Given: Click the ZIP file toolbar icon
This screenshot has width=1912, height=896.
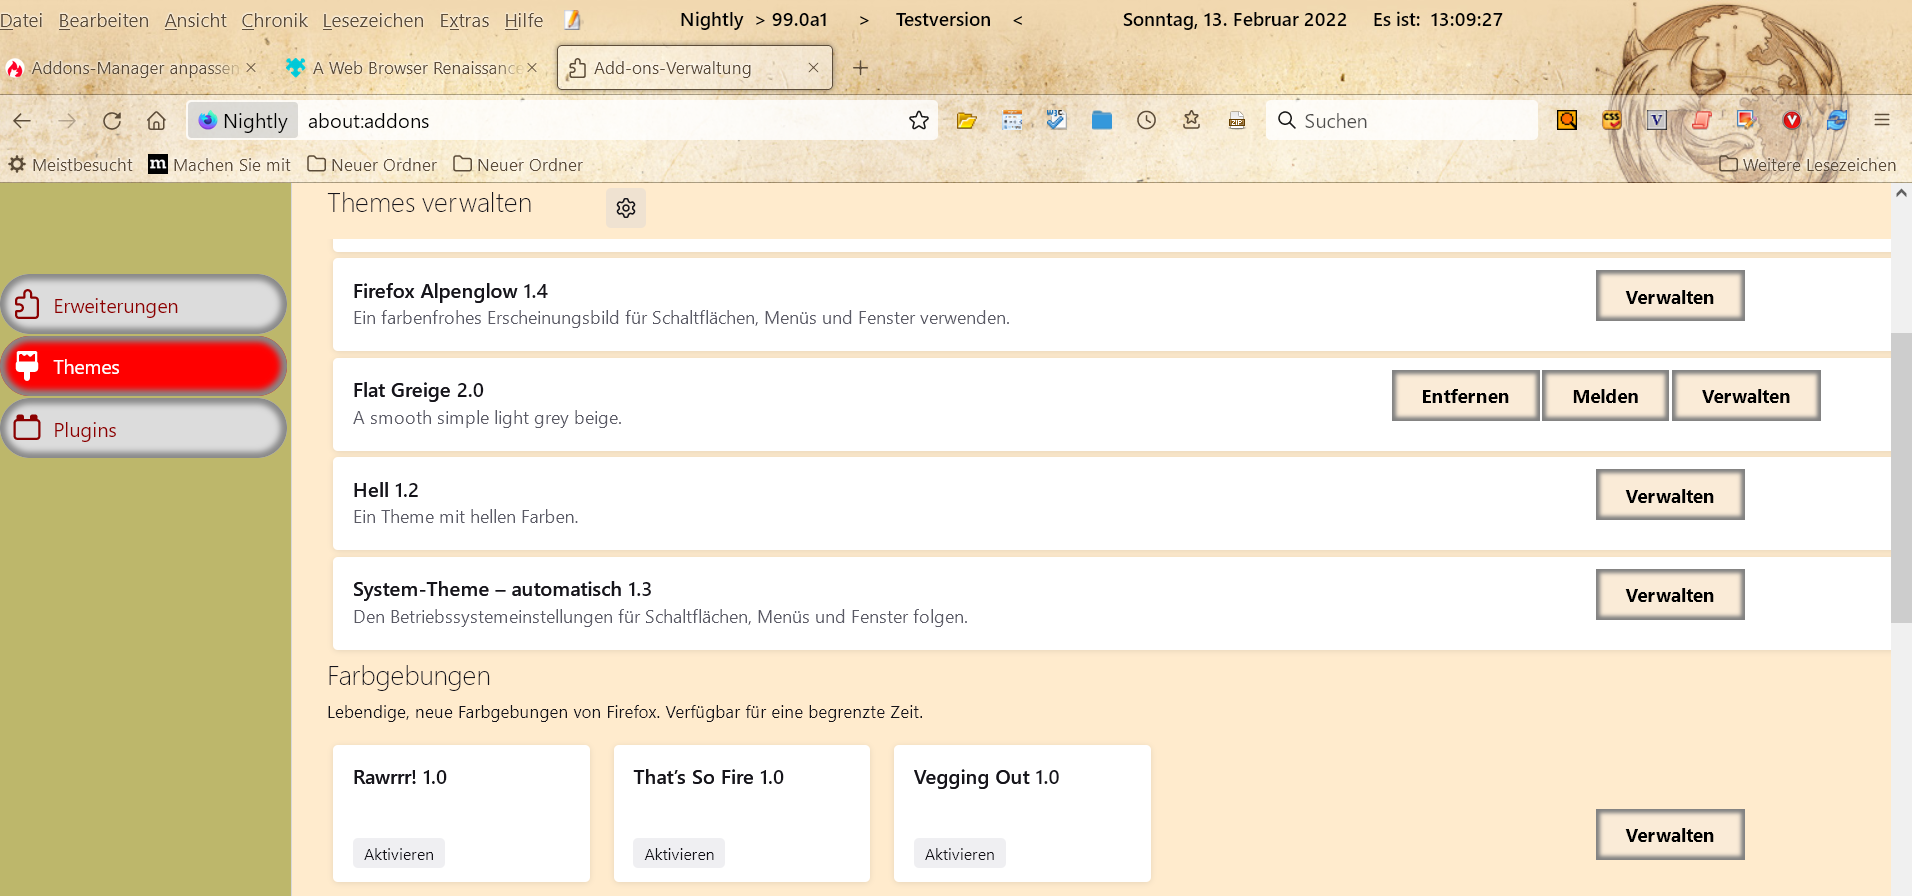Looking at the screenshot, I should (1237, 121).
